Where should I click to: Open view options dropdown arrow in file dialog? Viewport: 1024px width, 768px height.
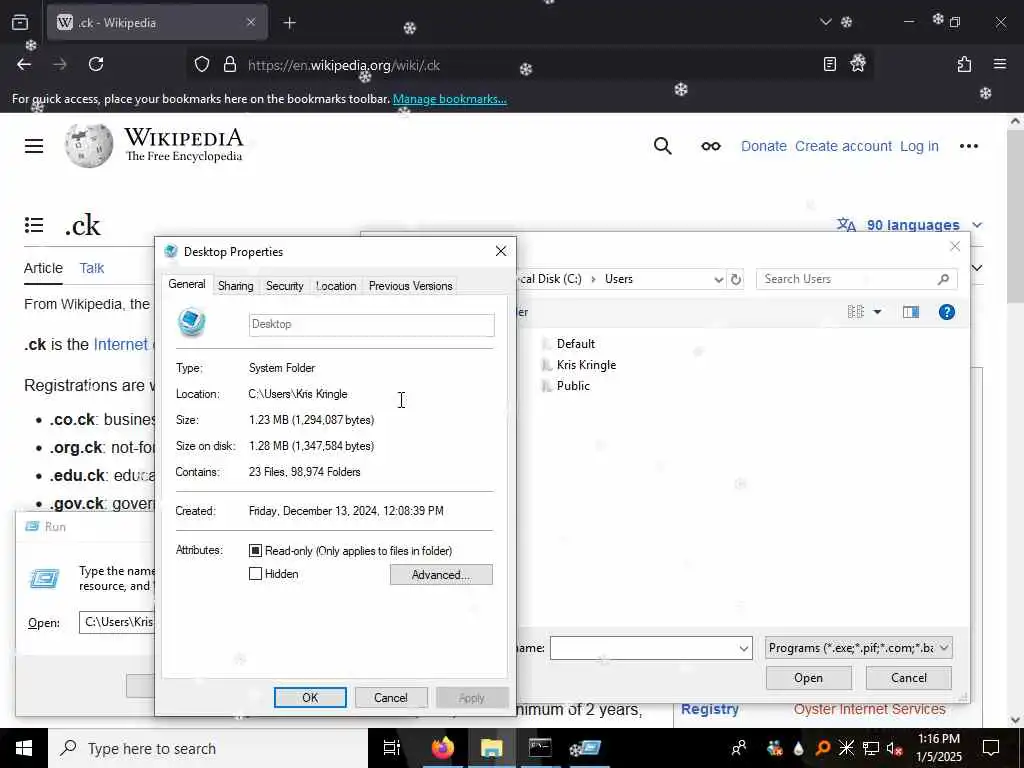coord(877,312)
